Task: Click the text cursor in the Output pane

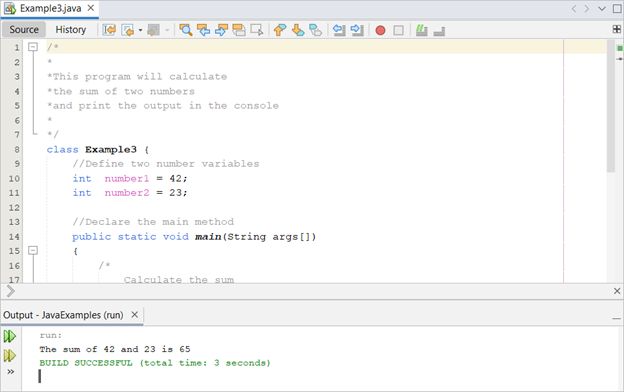Action: [x=39, y=376]
